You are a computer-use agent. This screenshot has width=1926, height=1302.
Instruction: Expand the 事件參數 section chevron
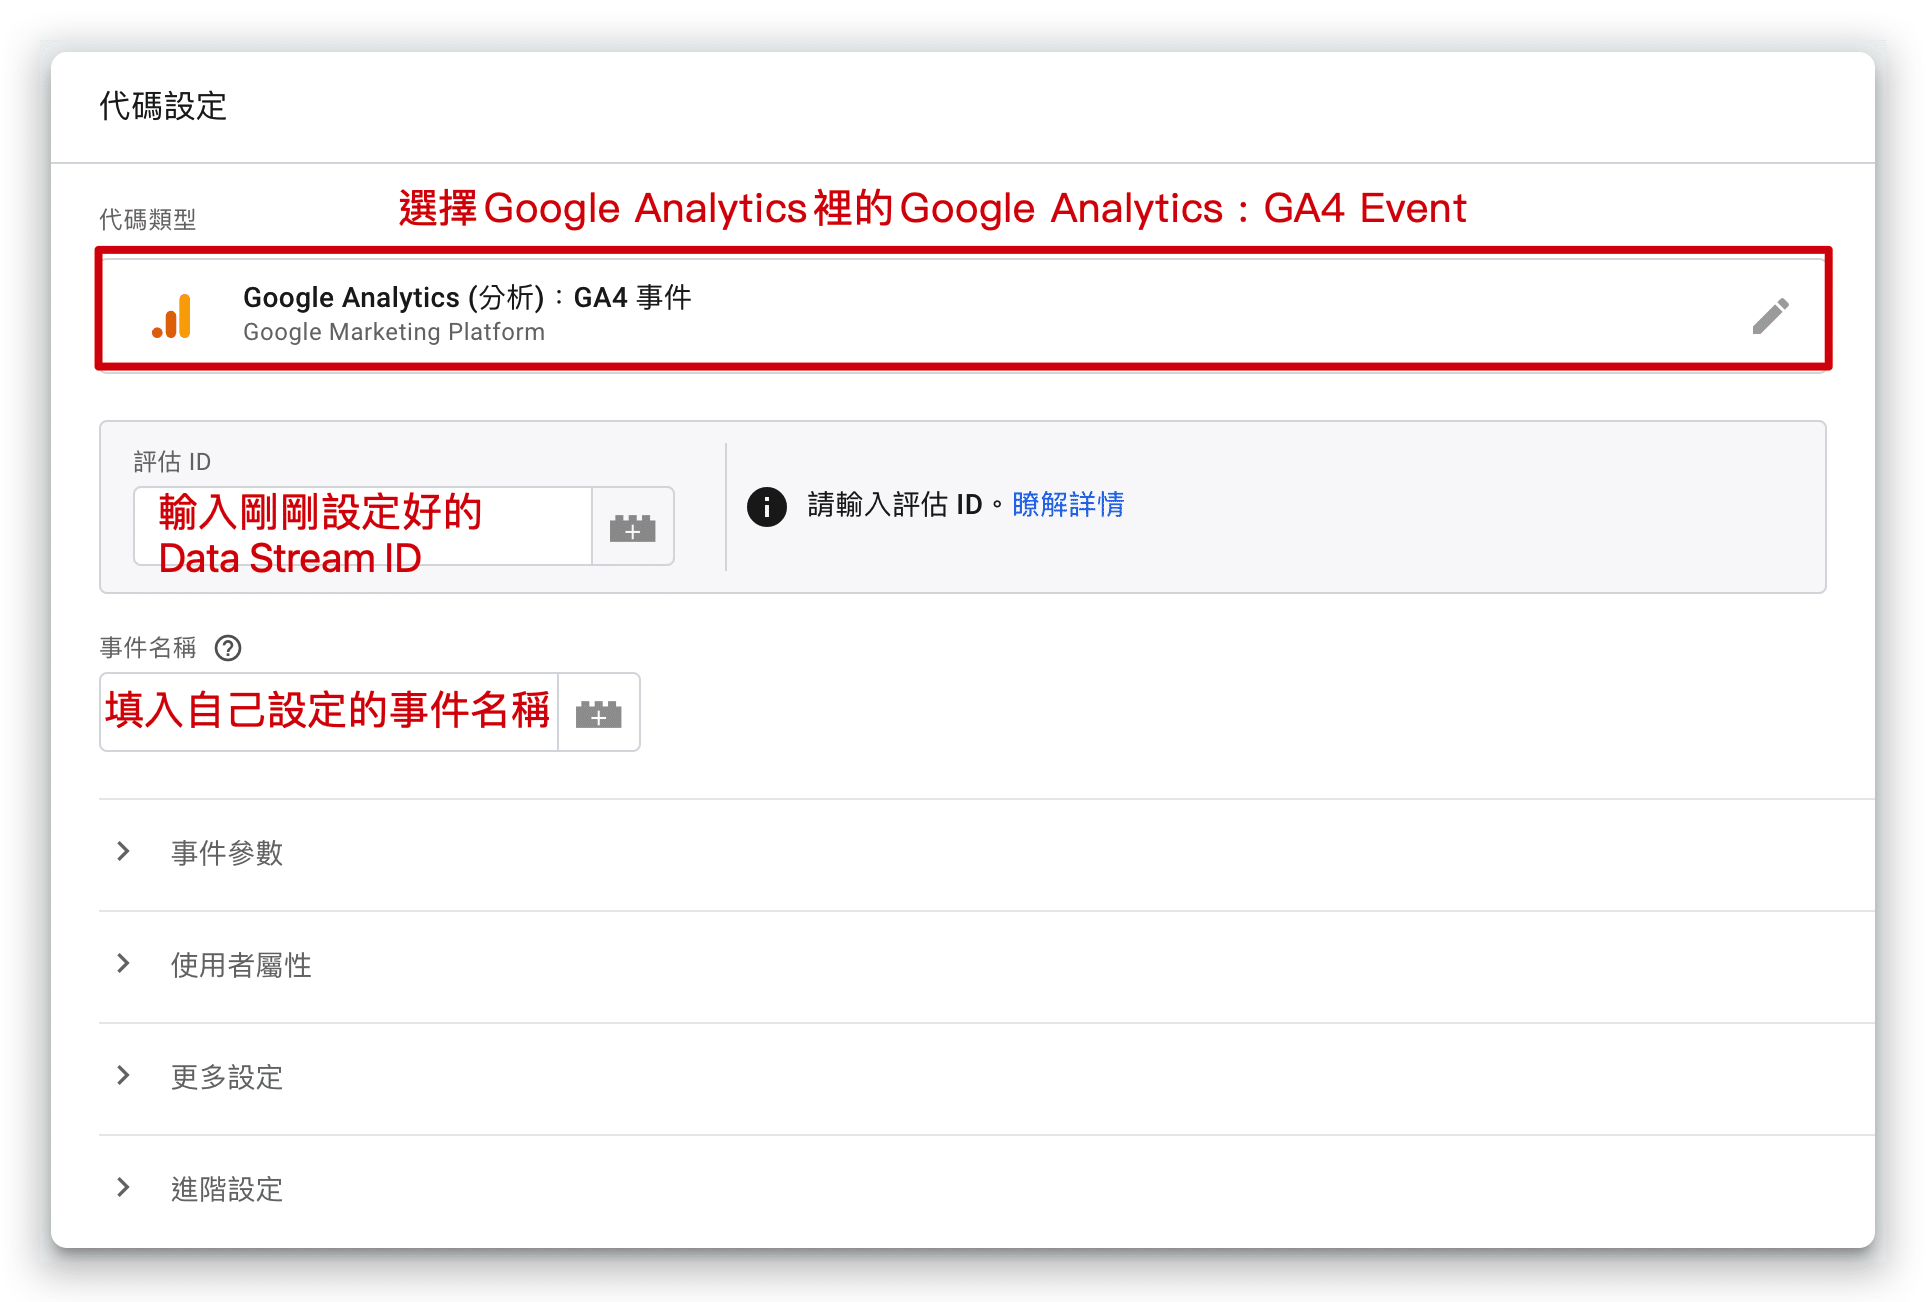123,852
